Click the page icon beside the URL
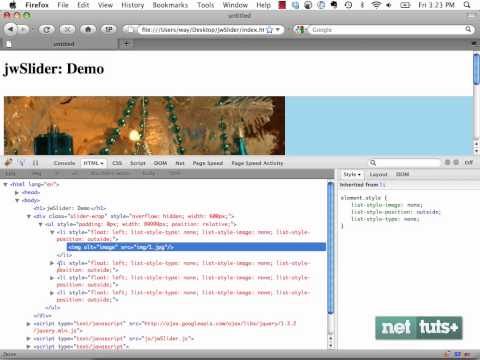Image resolution: width=480 pixels, height=360 pixels. click(131, 30)
